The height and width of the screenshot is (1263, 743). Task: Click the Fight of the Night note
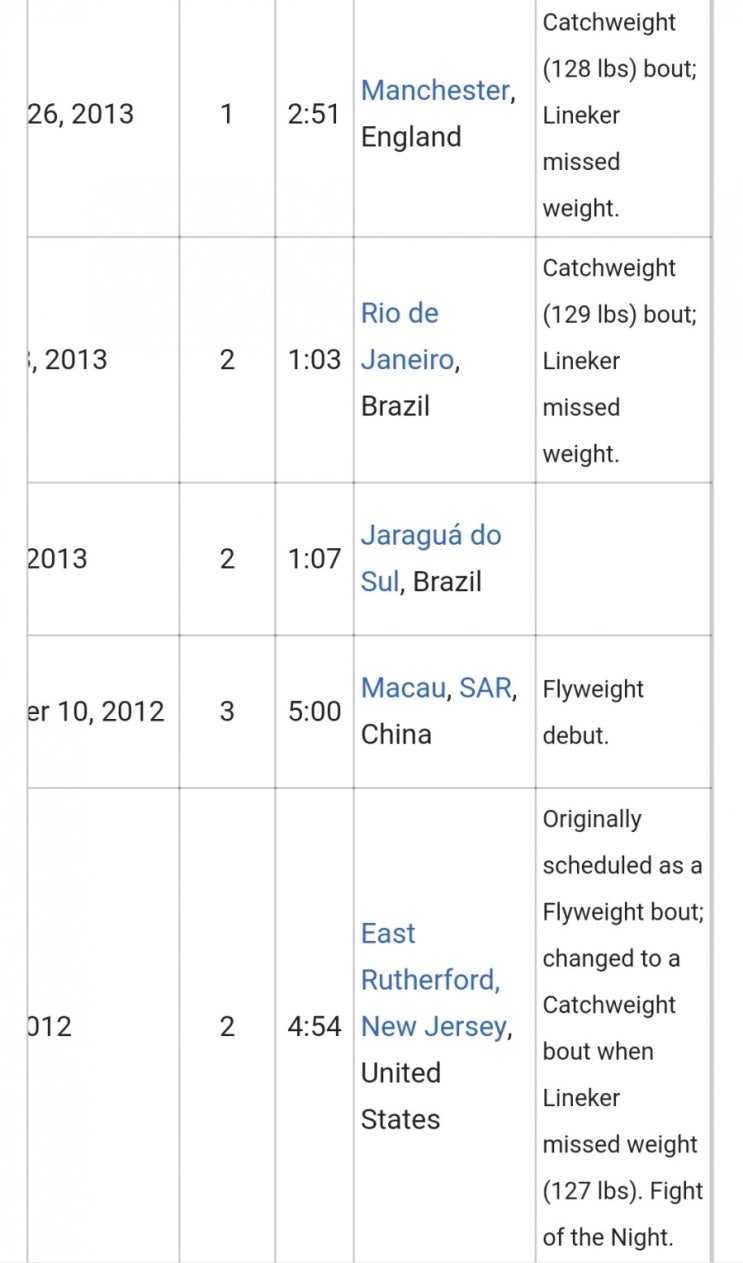point(623,1214)
